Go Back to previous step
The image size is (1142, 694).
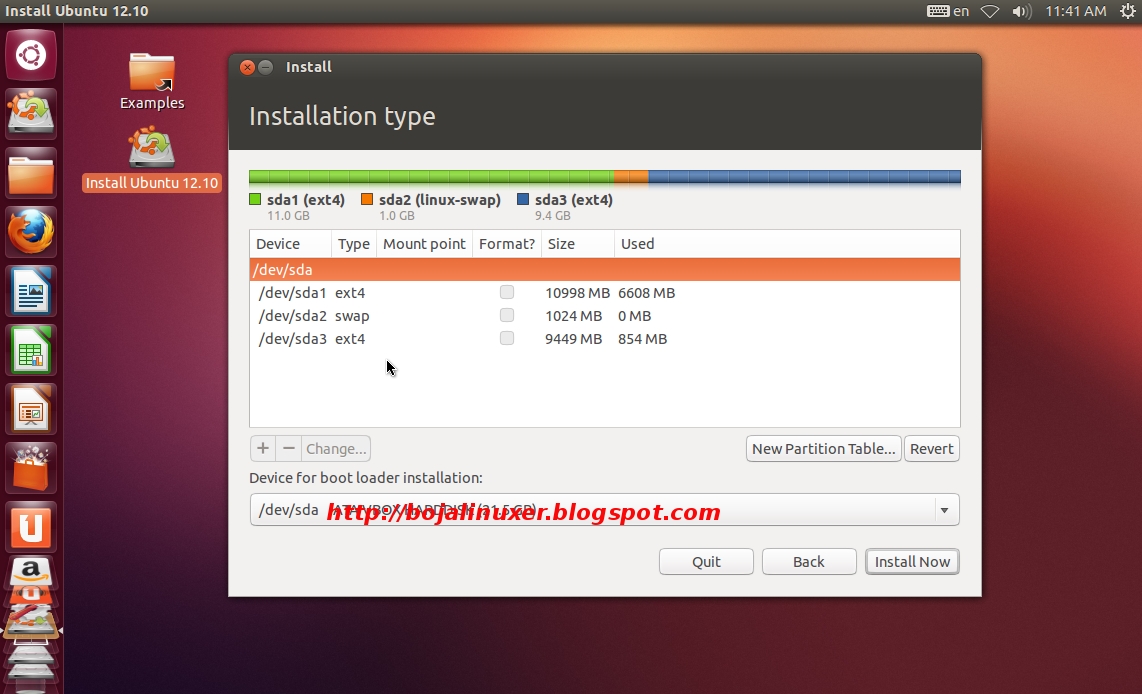point(809,561)
